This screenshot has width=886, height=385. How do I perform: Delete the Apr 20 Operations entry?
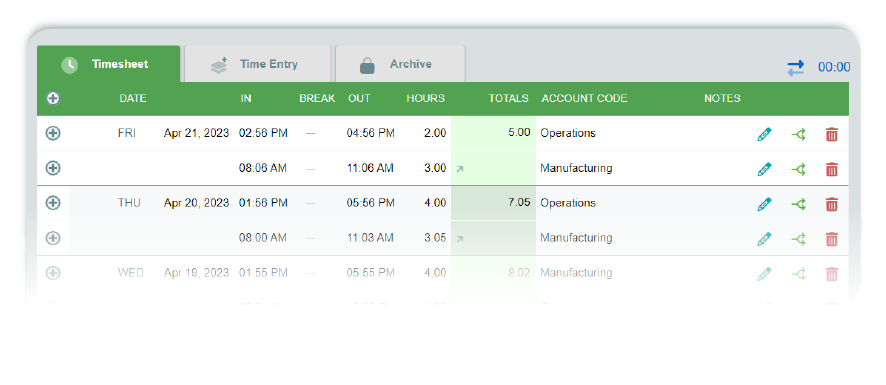[x=831, y=204]
